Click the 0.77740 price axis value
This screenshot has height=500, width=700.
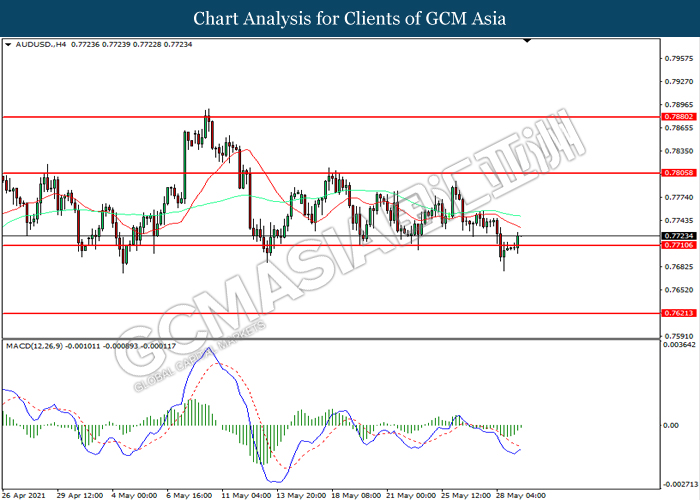pos(679,197)
